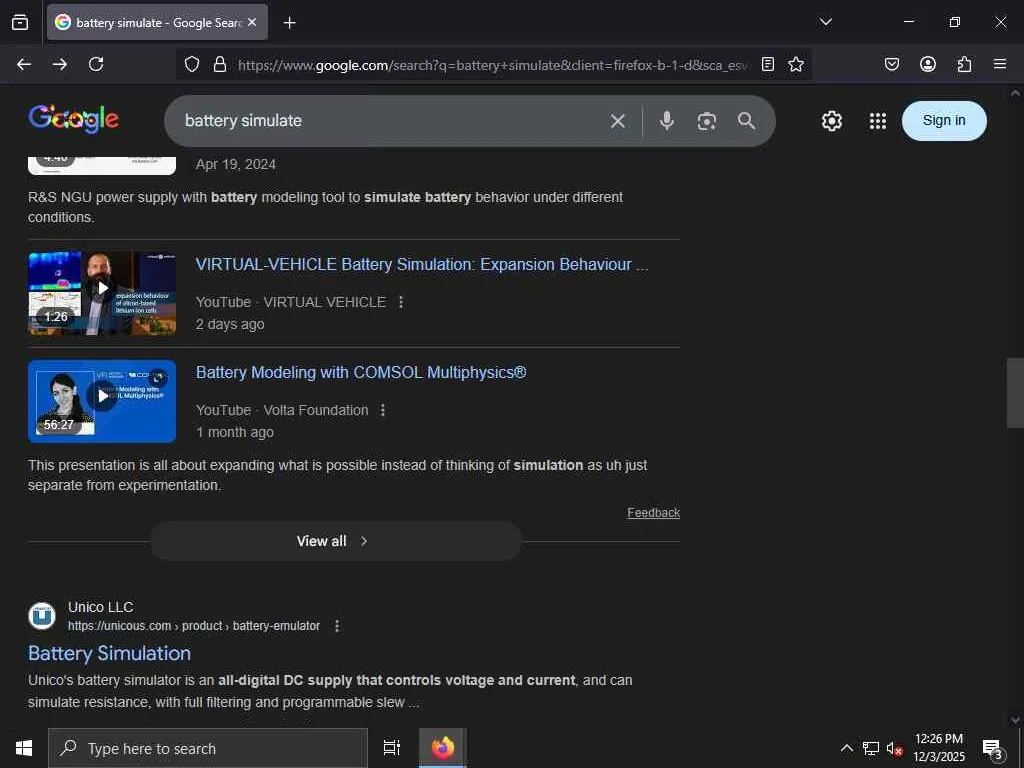Start voice search with the microphone
The image size is (1024, 768).
666,121
